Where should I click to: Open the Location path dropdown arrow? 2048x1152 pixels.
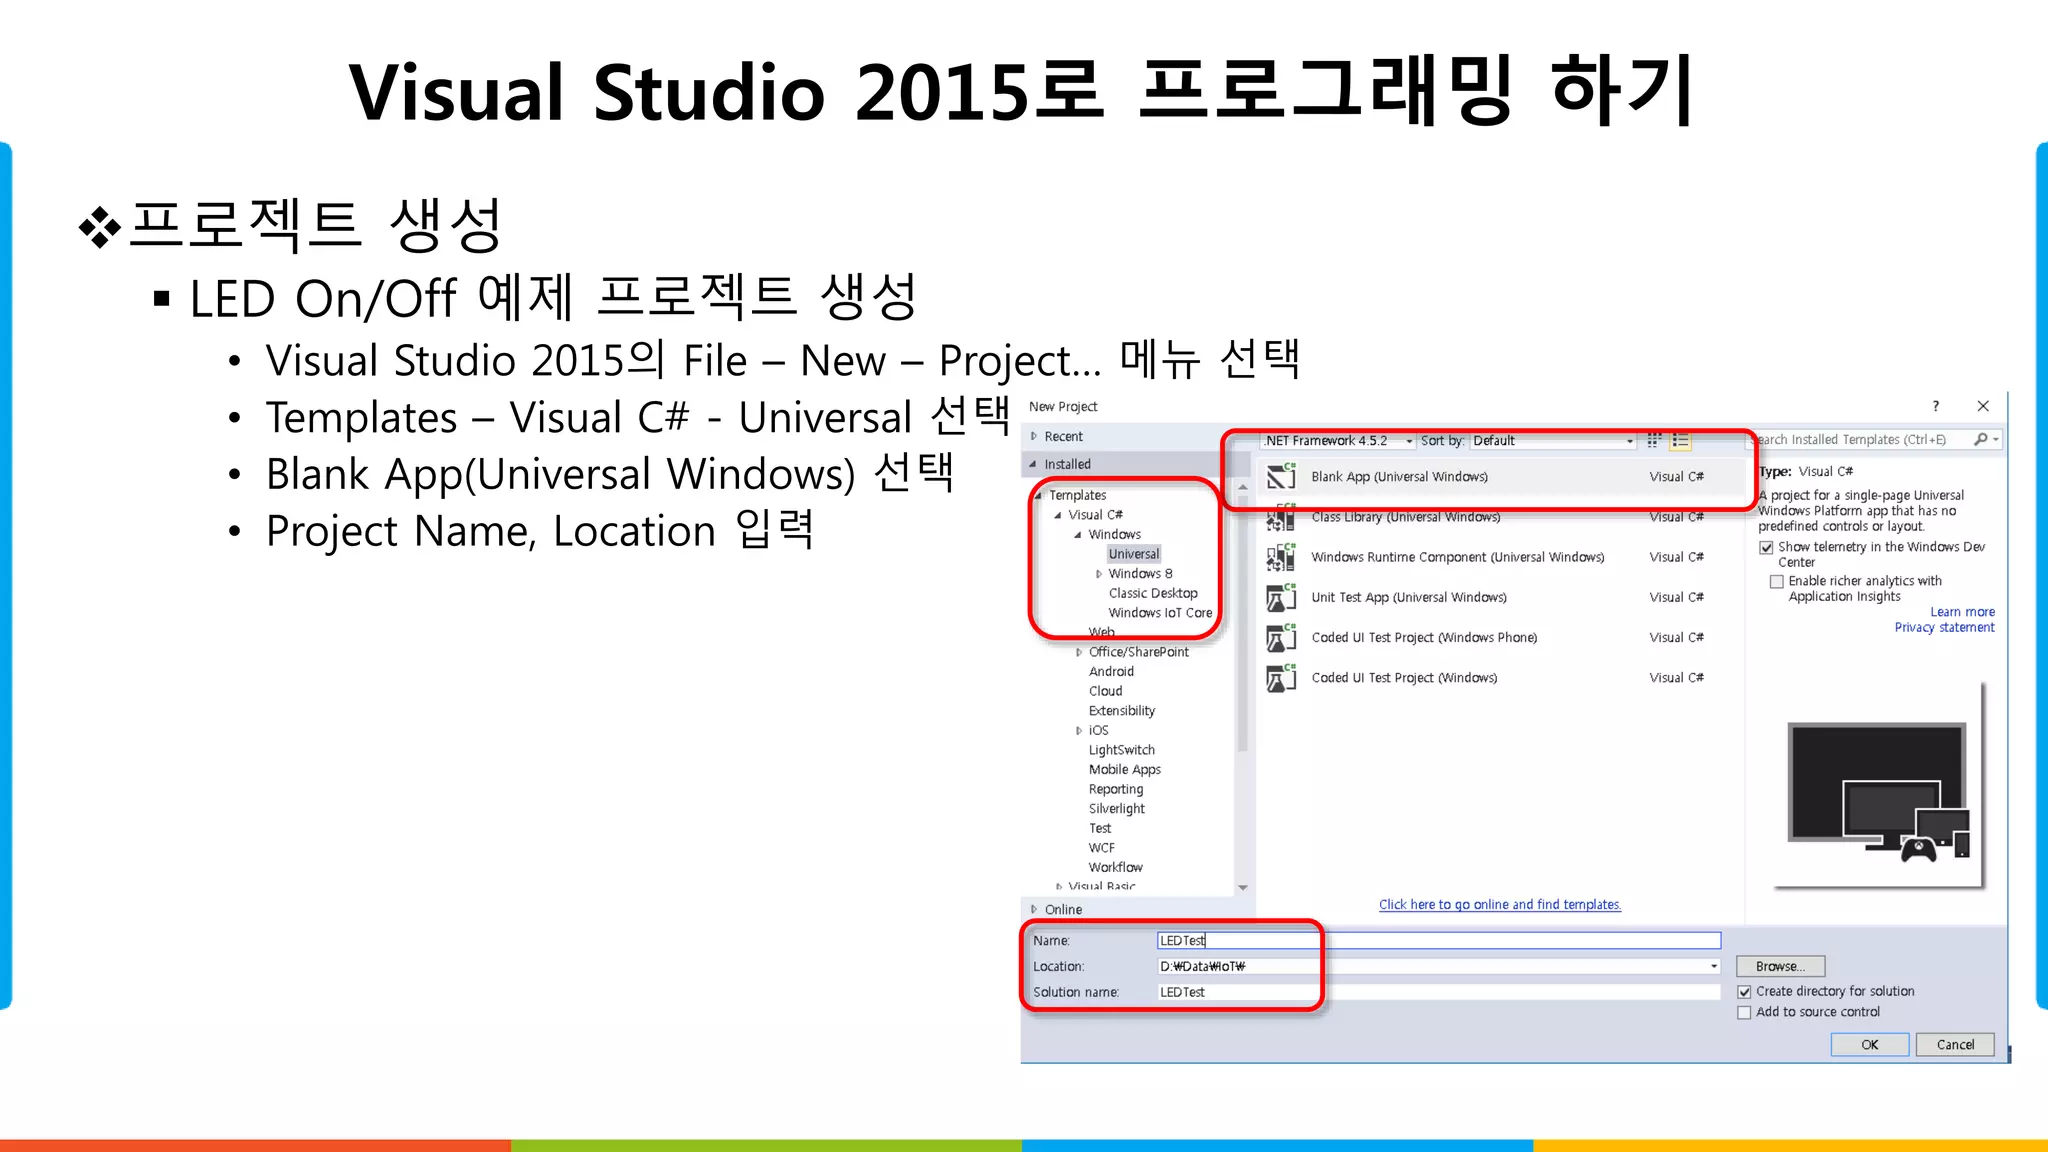tap(1714, 966)
